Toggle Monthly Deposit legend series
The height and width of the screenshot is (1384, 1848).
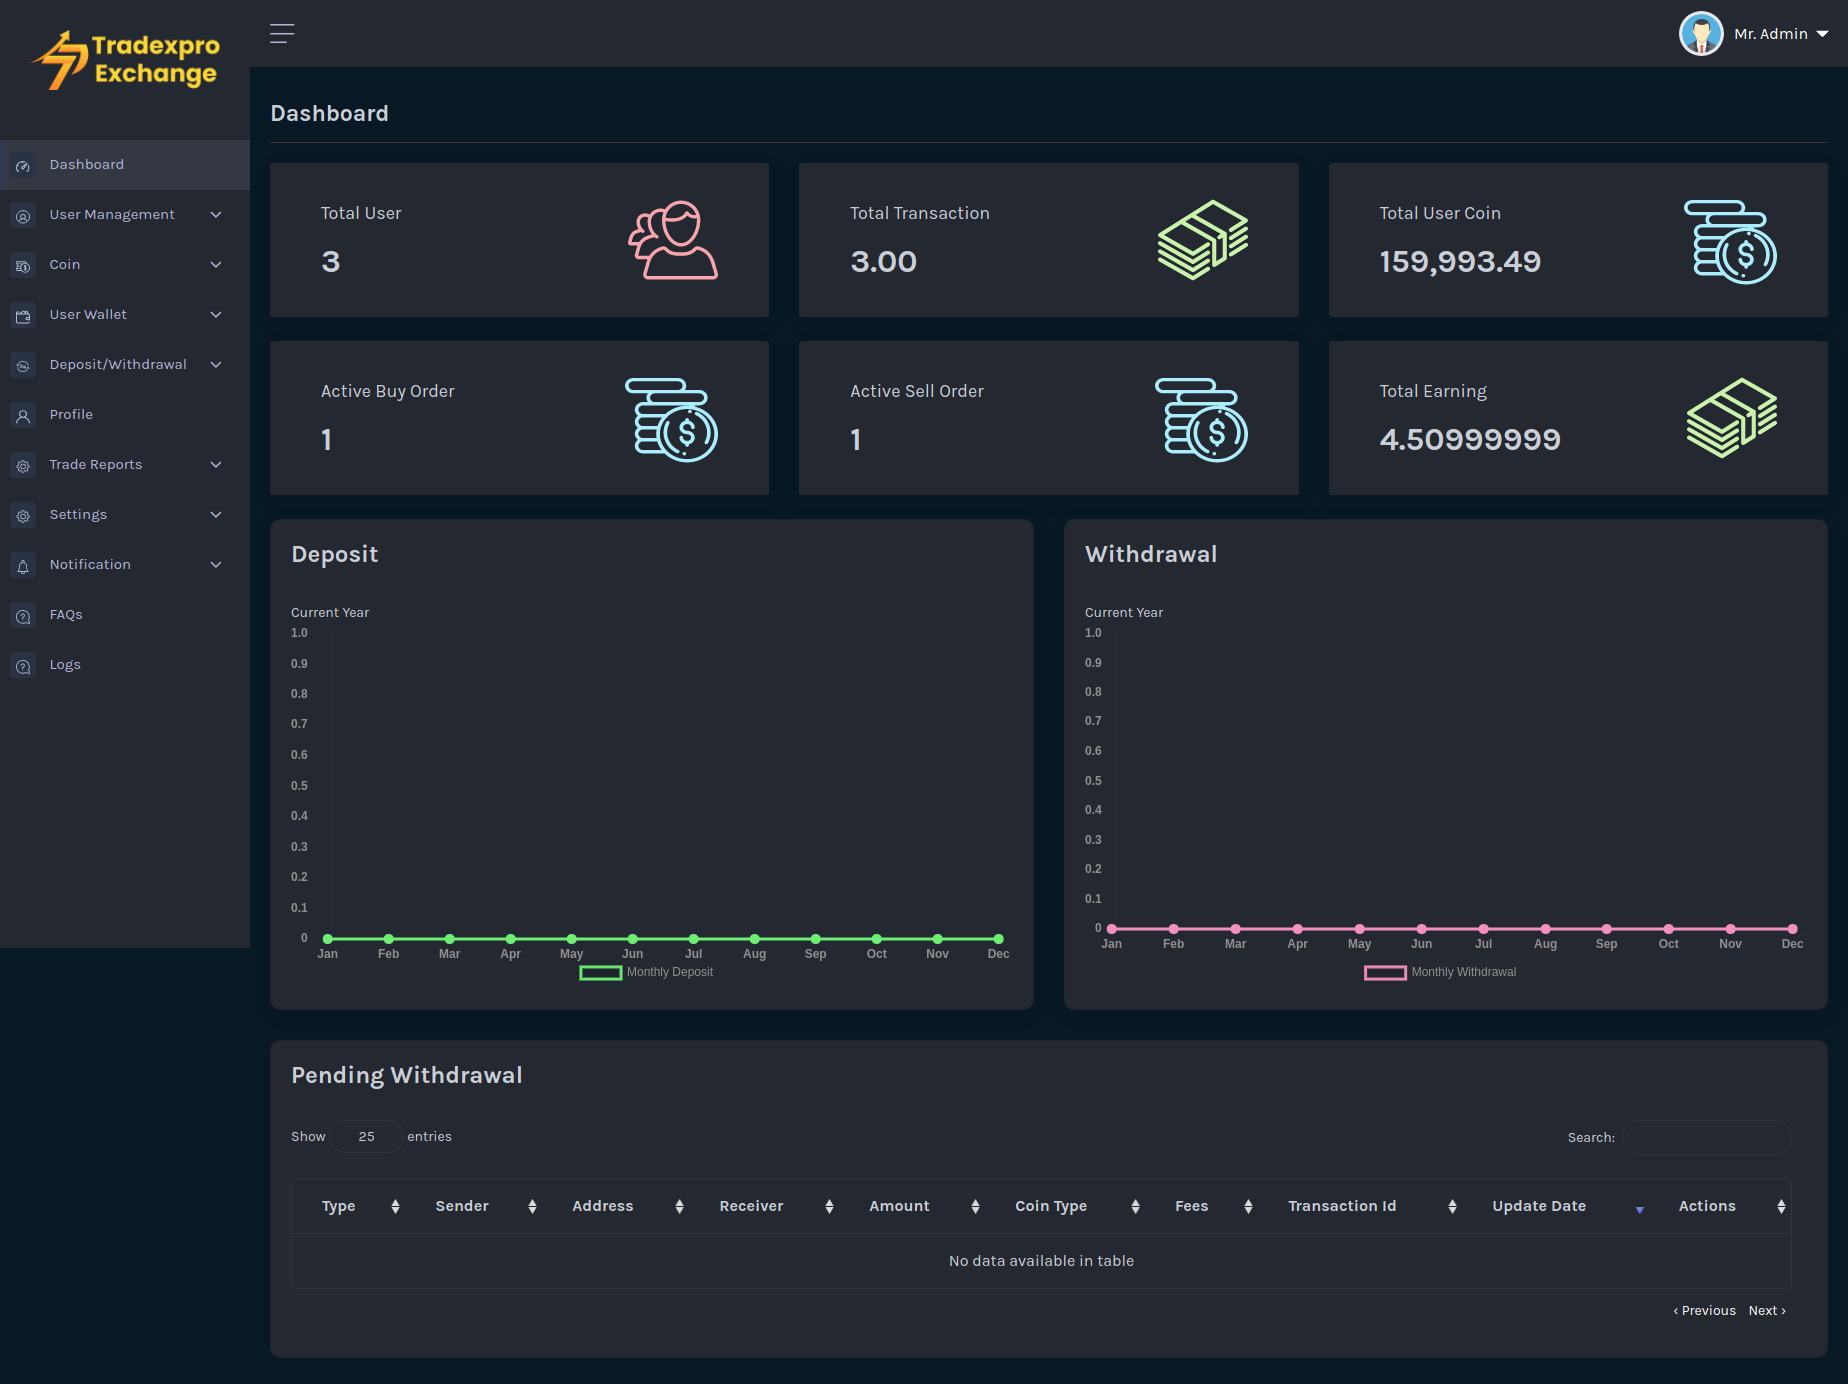(x=646, y=972)
